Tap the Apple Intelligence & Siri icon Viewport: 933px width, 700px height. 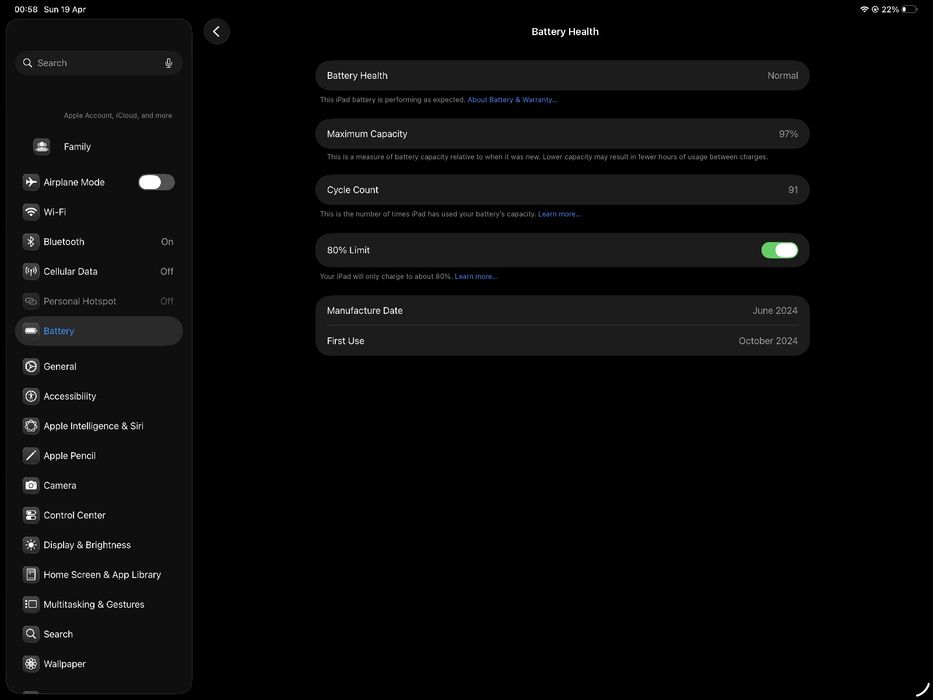pyautogui.click(x=31, y=426)
